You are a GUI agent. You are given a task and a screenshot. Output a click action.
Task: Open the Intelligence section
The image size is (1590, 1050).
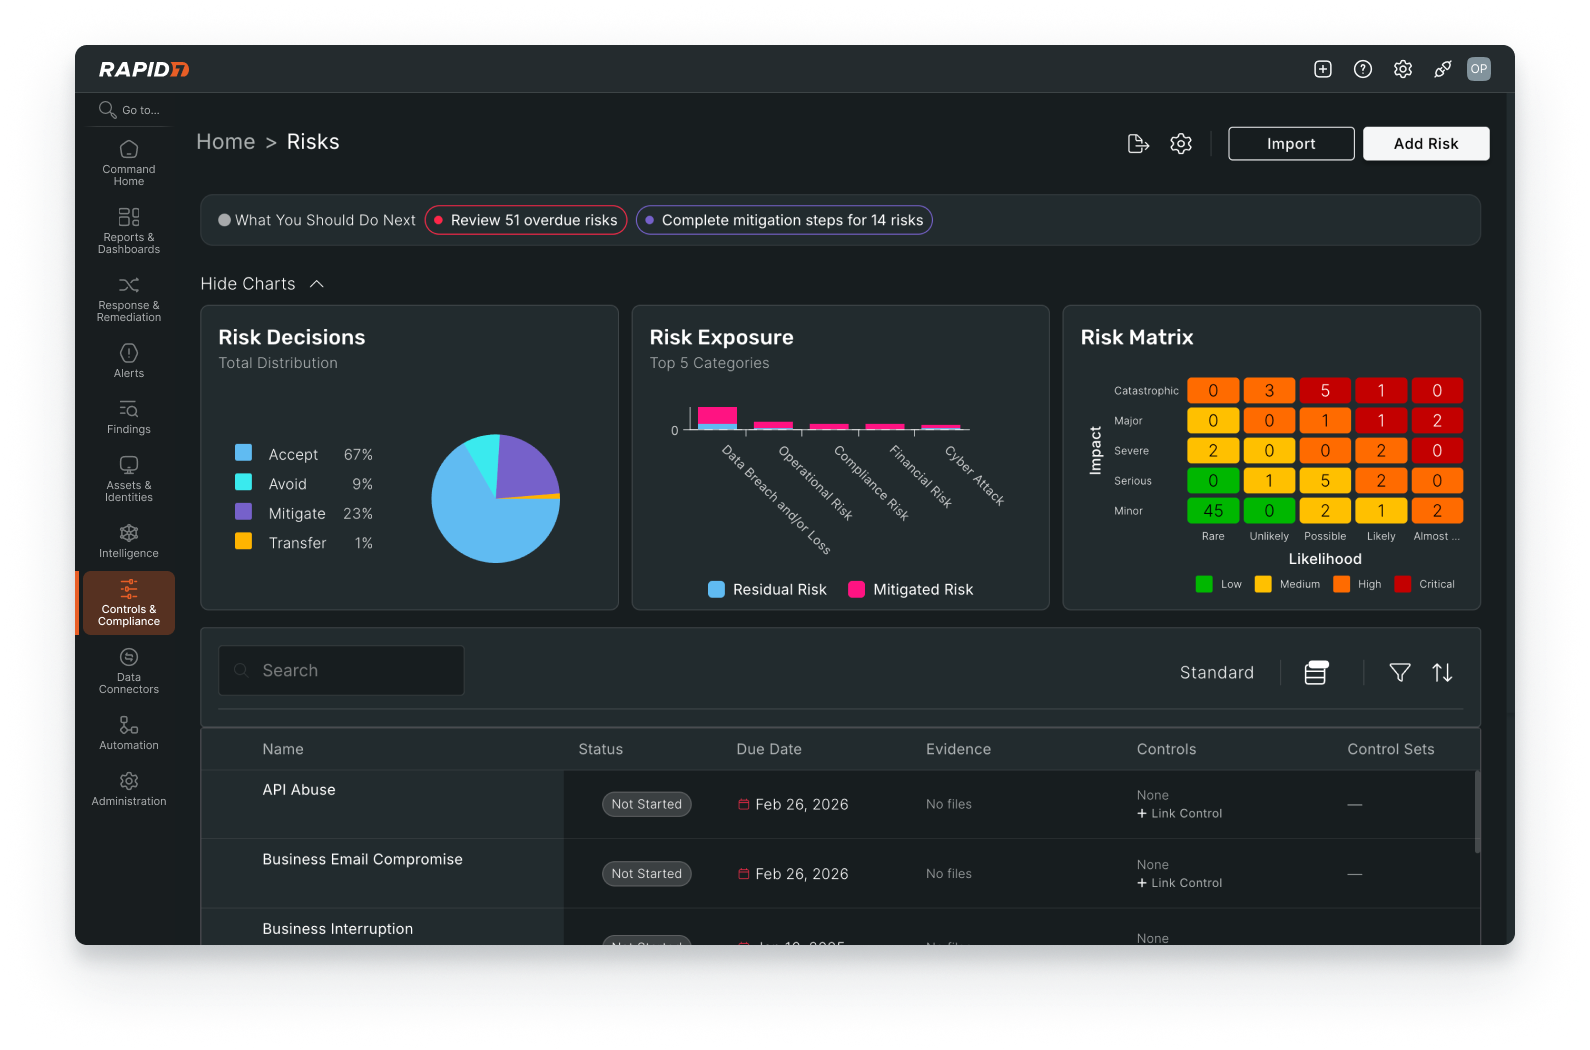(x=128, y=541)
